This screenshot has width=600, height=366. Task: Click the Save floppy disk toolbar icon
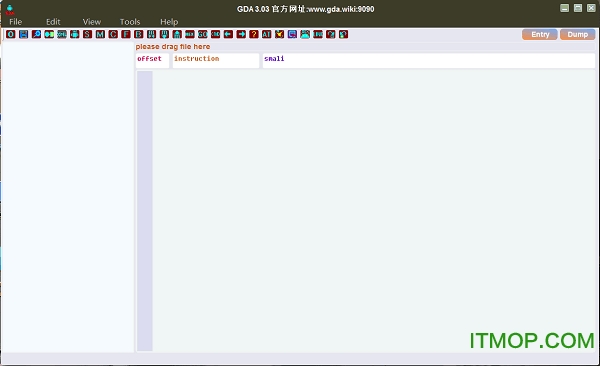click(x=24, y=34)
